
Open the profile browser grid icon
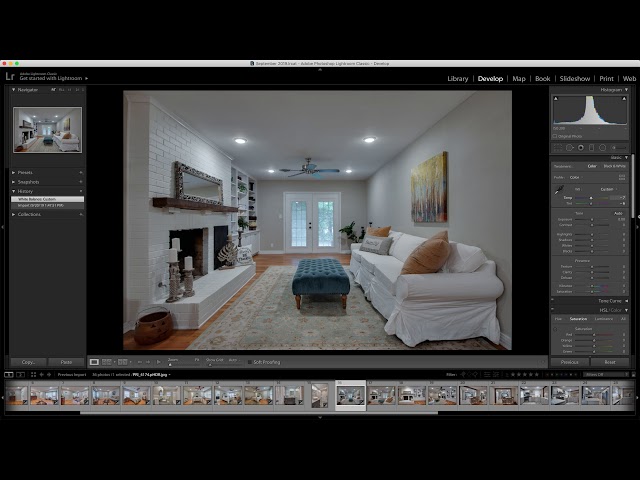click(622, 177)
